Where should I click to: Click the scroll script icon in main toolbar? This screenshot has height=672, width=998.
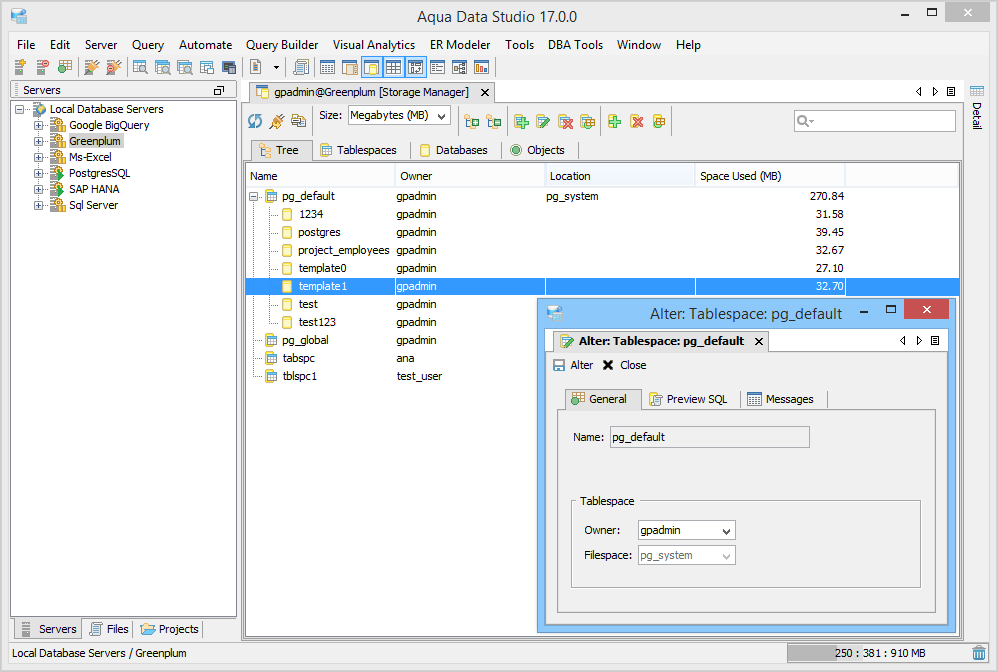pyautogui.click(x=301, y=67)
